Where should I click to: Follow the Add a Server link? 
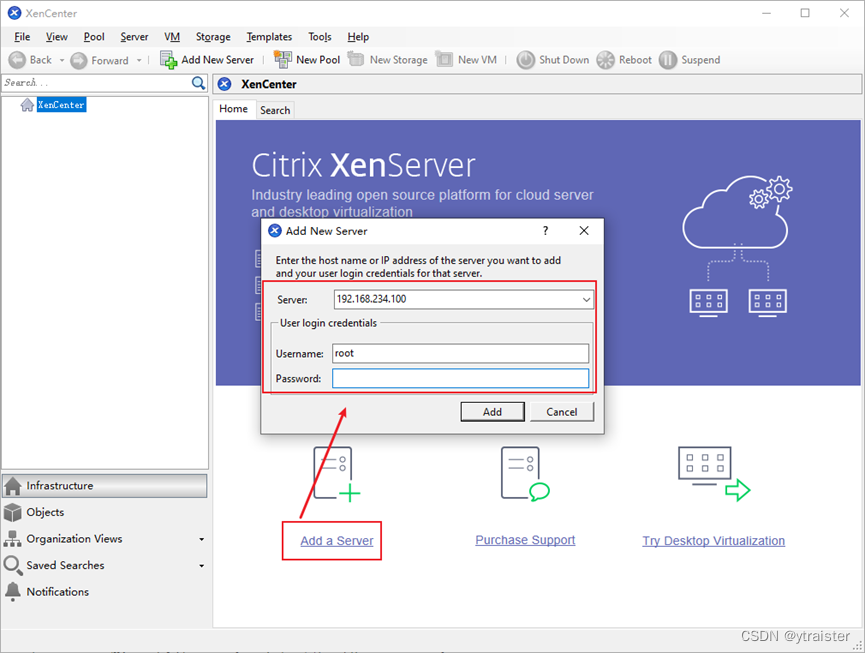337,541
